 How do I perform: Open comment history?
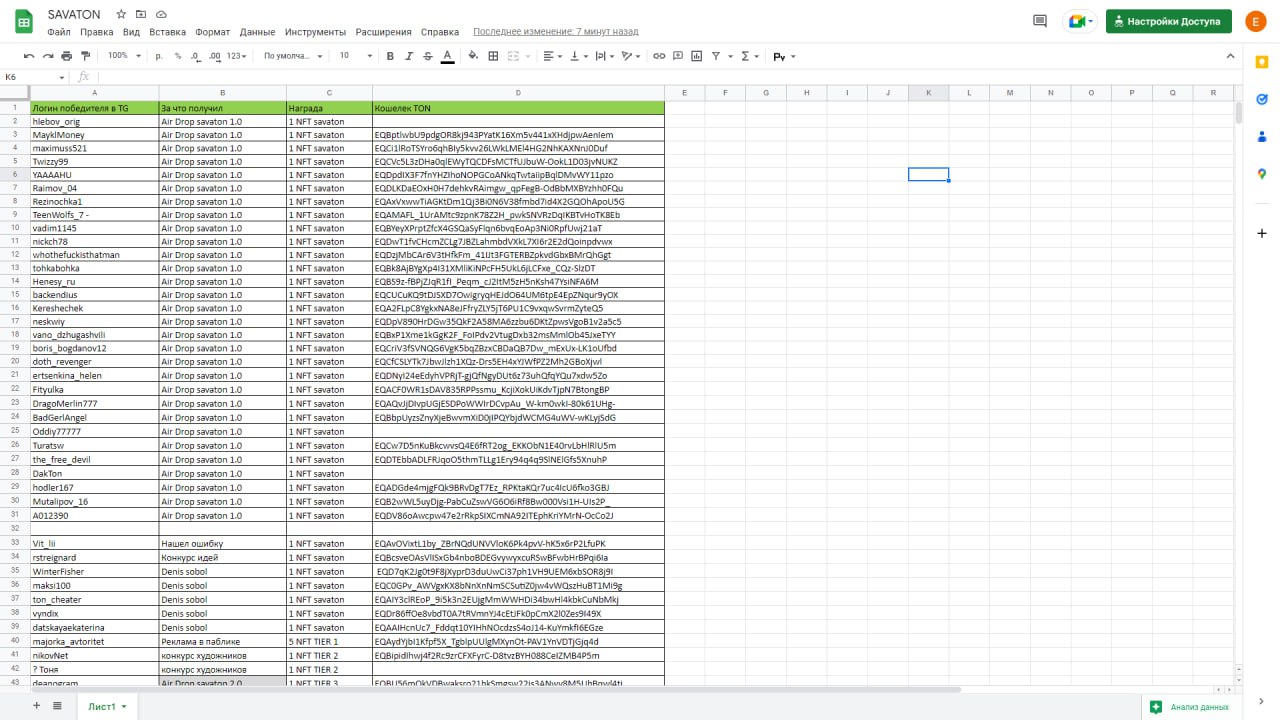coord(1040,21)
